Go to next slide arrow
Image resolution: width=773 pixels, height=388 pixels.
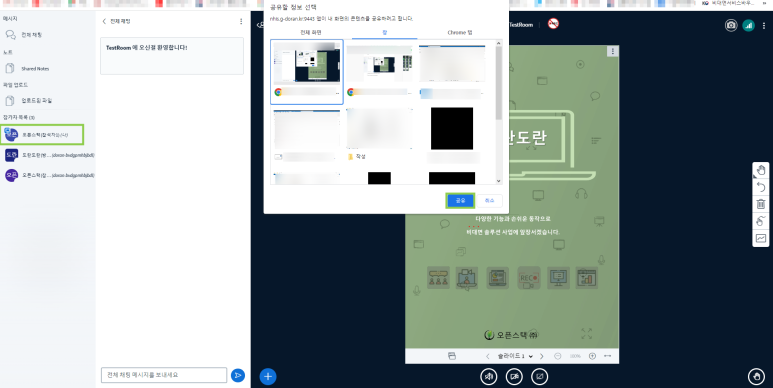[x=541, y=356]
